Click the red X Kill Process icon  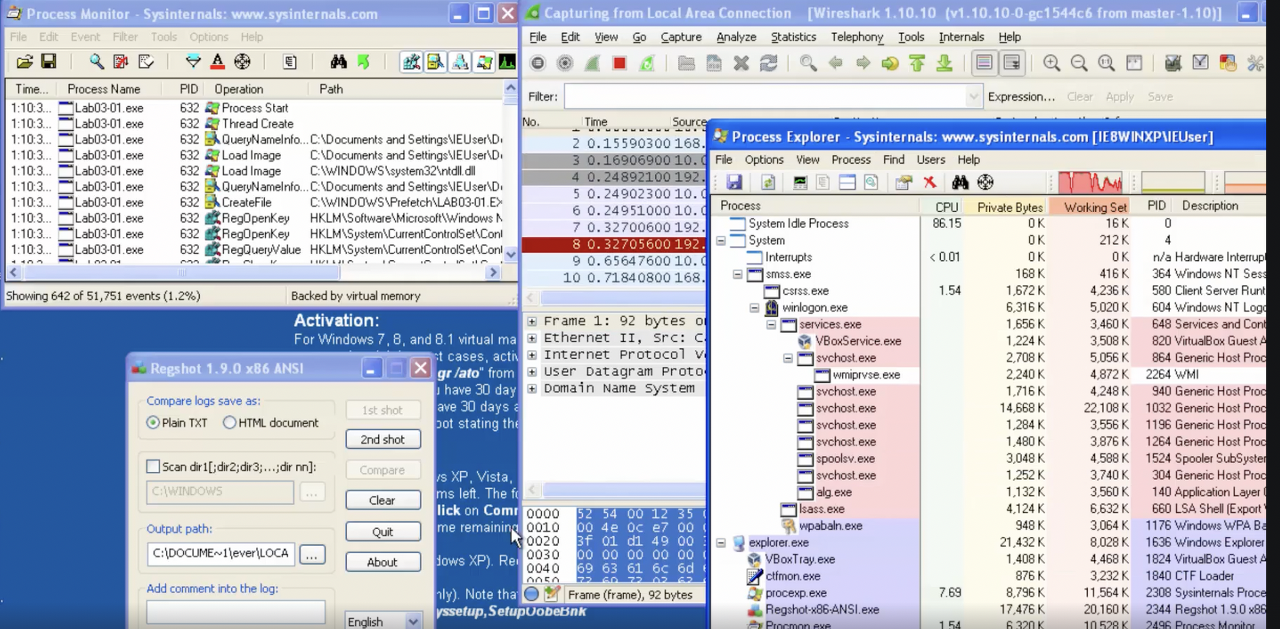tap(929, 182)
